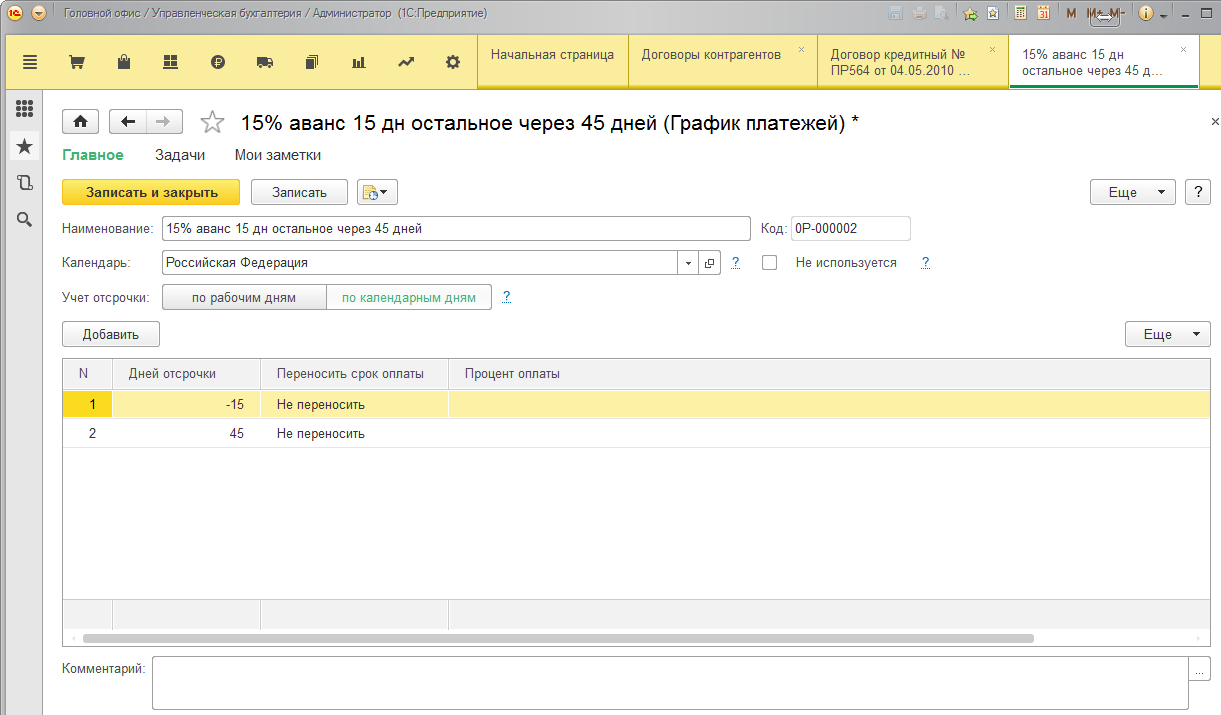Open the help '?' button

pos(1198,193)
